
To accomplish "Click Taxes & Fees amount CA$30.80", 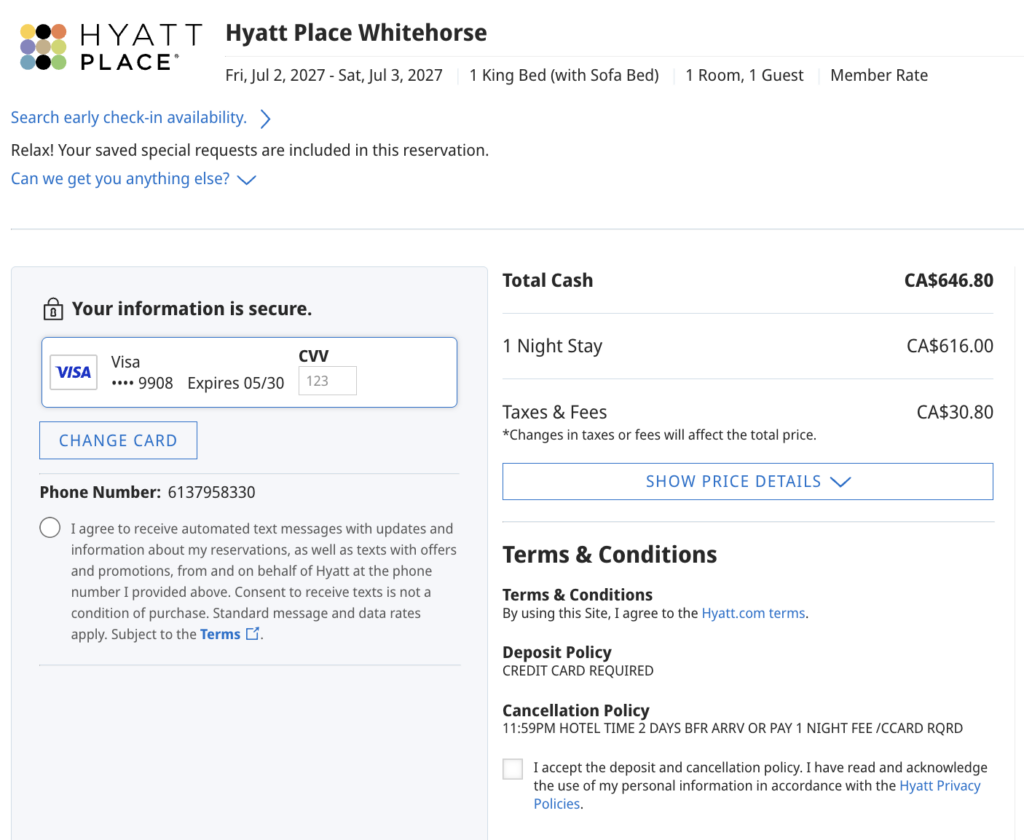I will pos(955,412).
